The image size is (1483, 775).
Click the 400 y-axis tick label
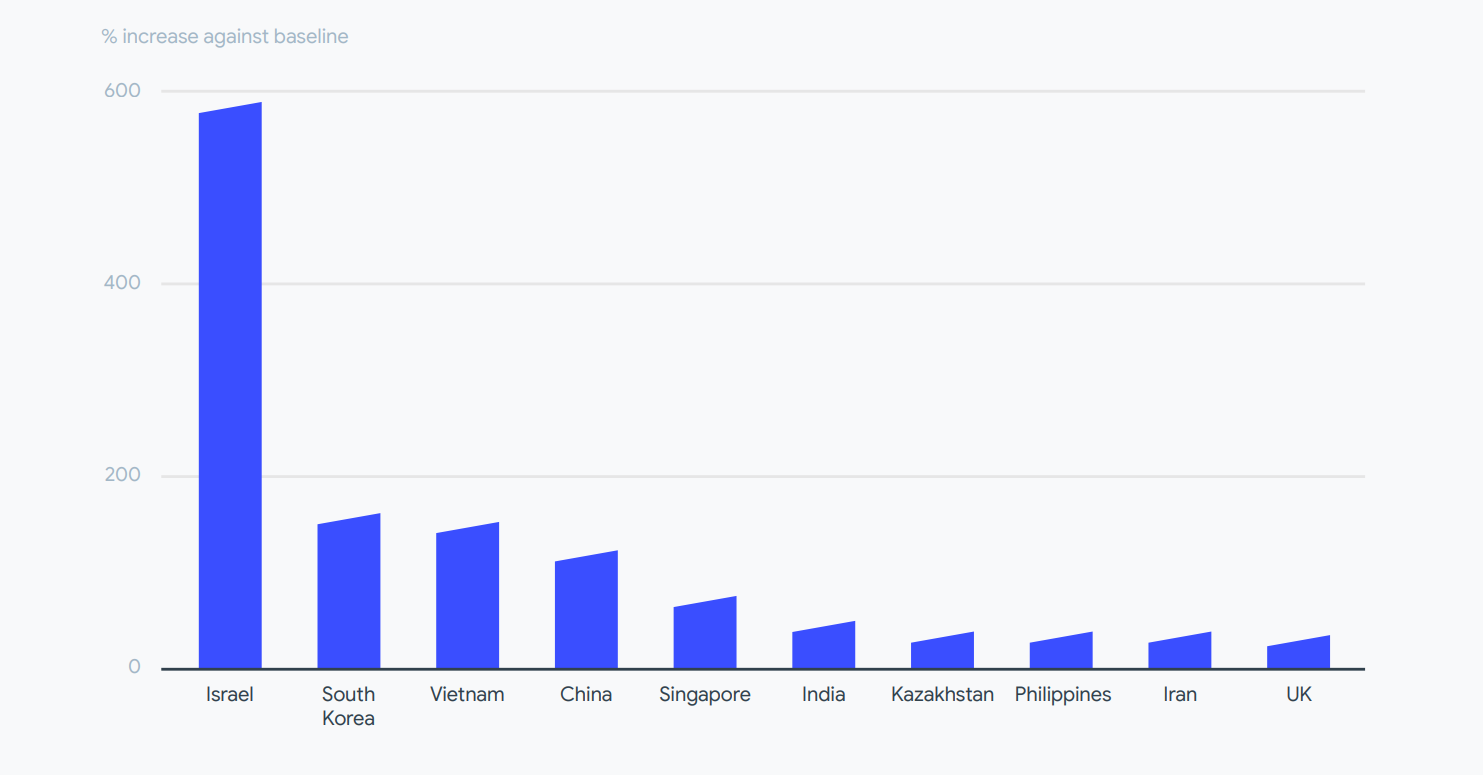point(122,283)
